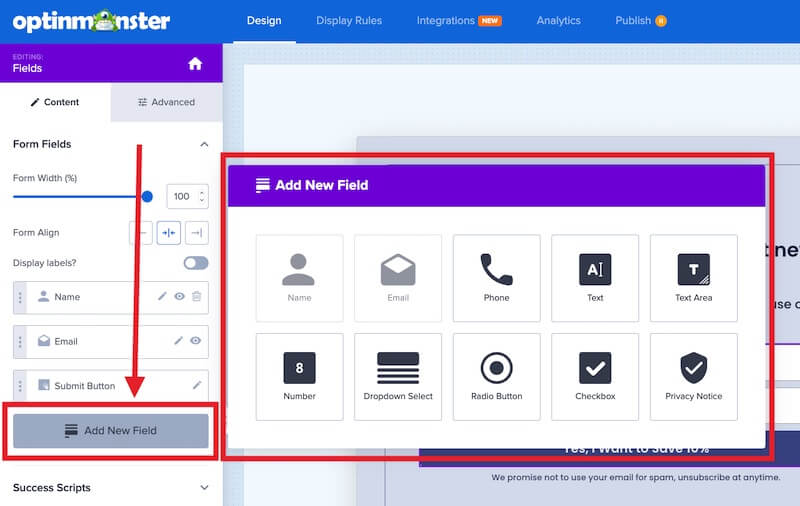Grab the Name field drag handle
Viewport: 800px width, 506px height.
pos(20,297)
